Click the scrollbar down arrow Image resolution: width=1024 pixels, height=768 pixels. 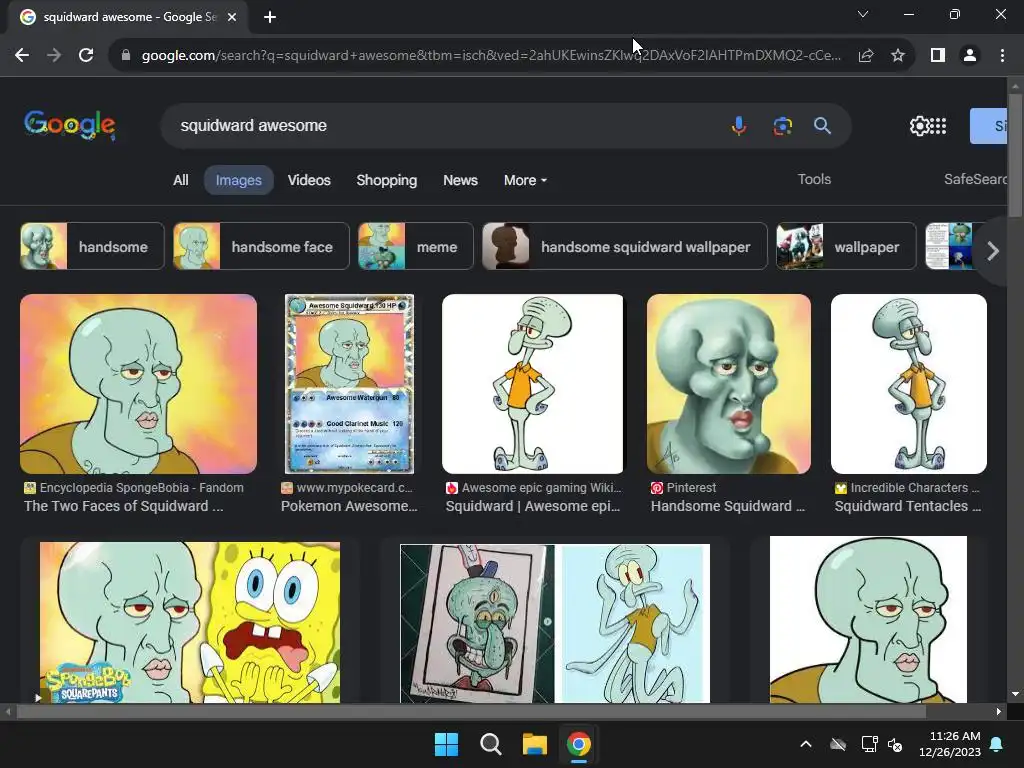[1015, 694]
